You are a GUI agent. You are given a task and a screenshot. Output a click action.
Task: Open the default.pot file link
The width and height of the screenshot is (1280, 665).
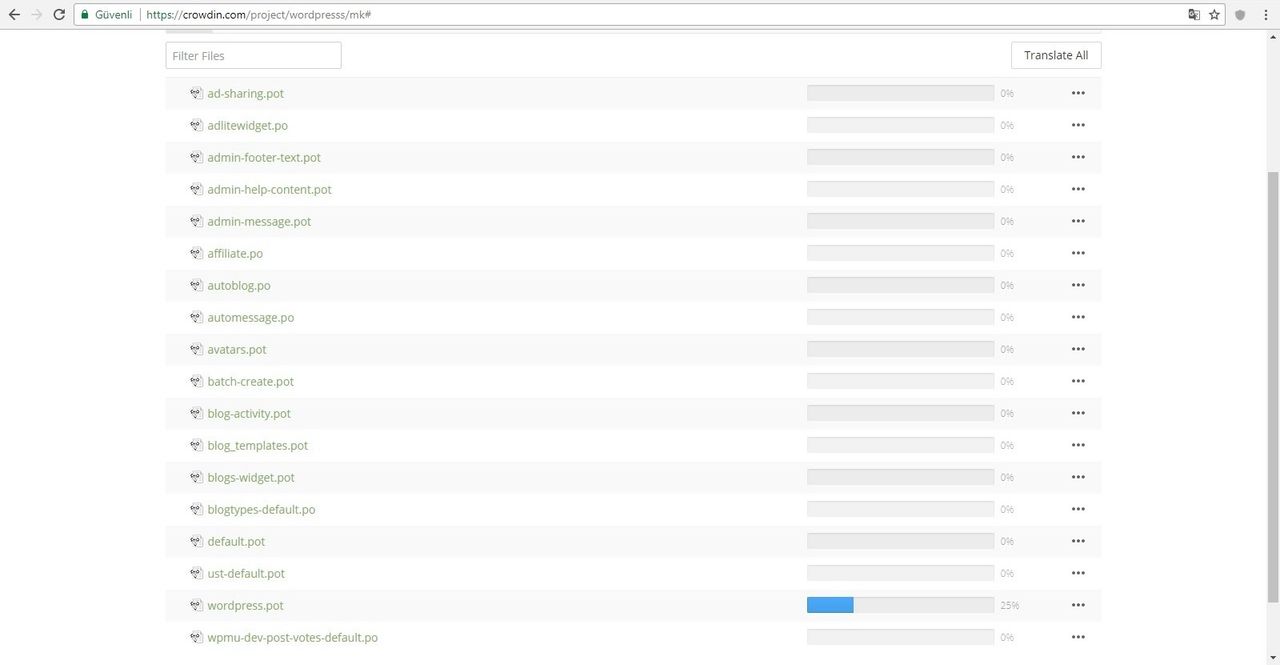236,541
